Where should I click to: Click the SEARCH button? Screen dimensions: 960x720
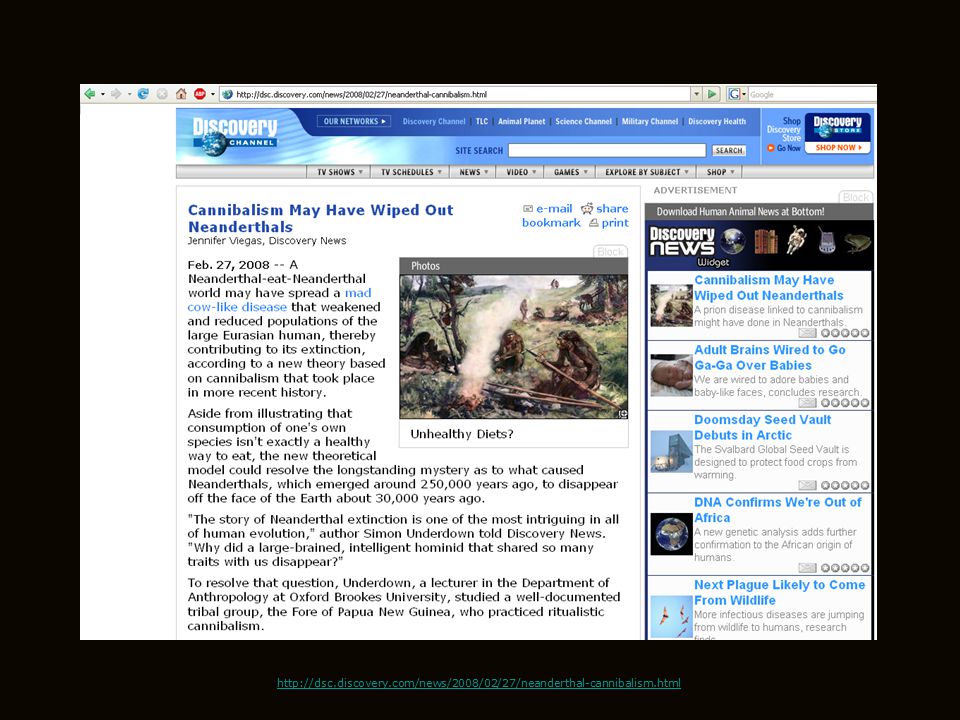pos(729,150)
